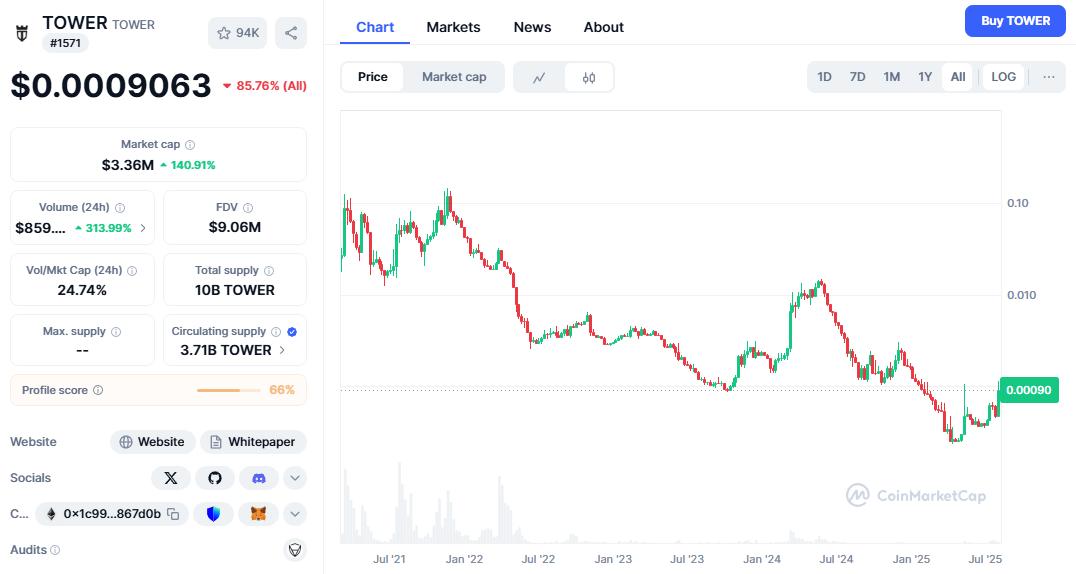This screenshot has width=1076, height=574.
Task: Set chart range to All
Action: tap(958, 77)
